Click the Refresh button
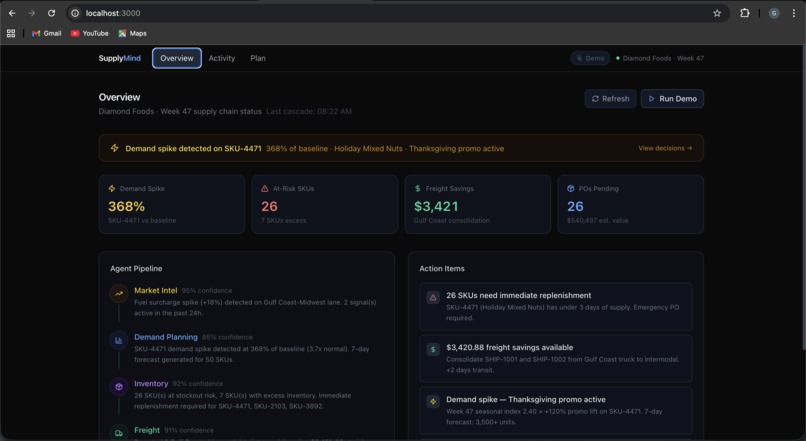Viewport: 806px width, 441px height. (611, 99)
